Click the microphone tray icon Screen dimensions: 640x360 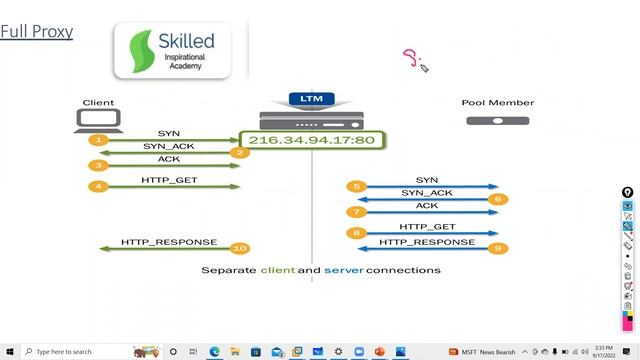(x=555, y=352)
